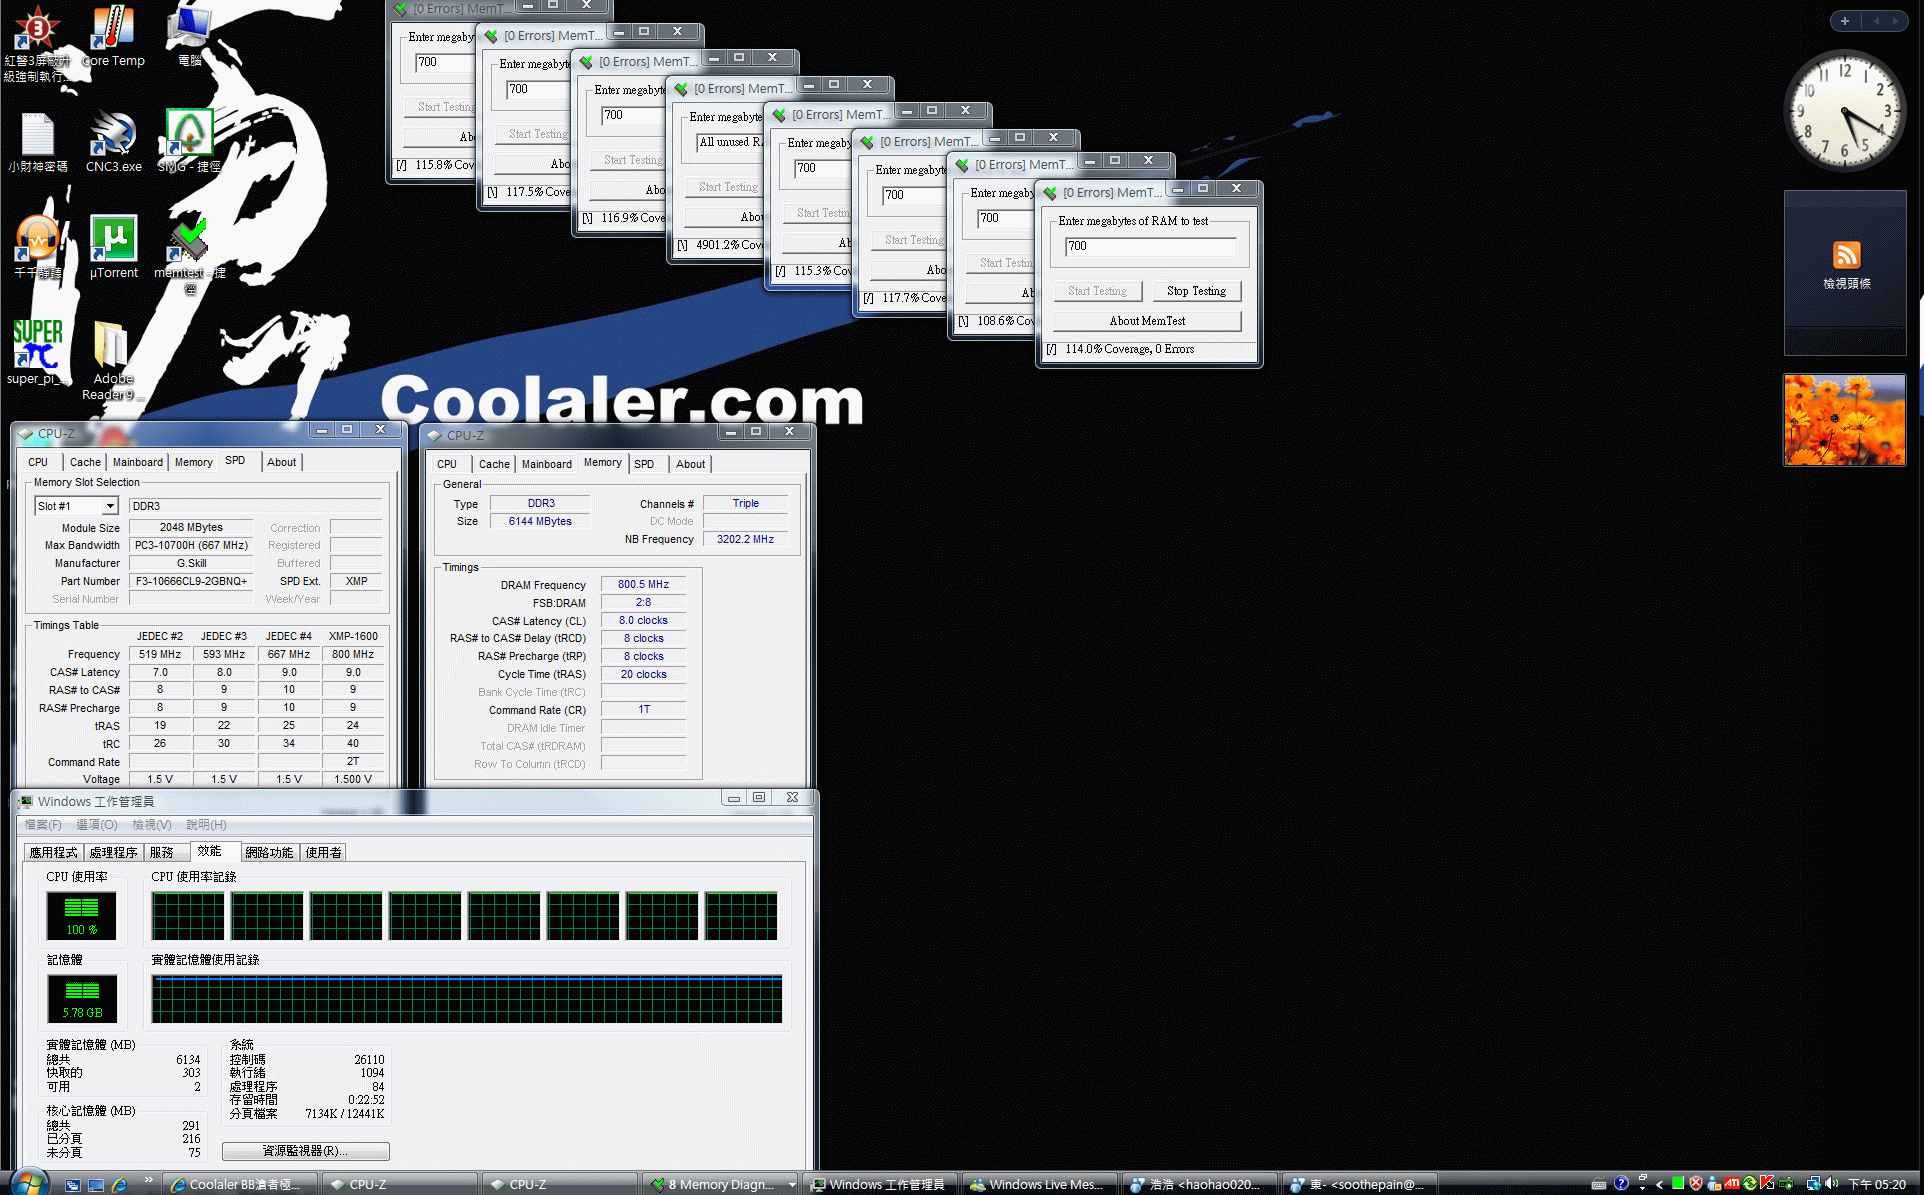Click the network tray icon
This screenshot has height=1195, width=1924.
1813,1184
